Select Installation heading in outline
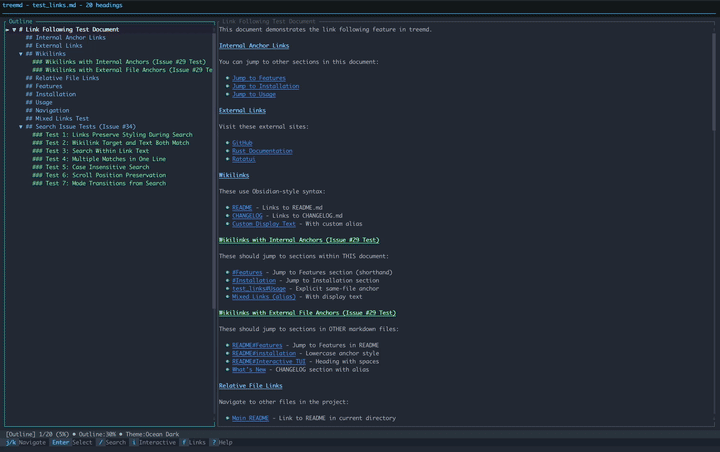Viewport: 720px width, 452px height. tap(51, 94)
